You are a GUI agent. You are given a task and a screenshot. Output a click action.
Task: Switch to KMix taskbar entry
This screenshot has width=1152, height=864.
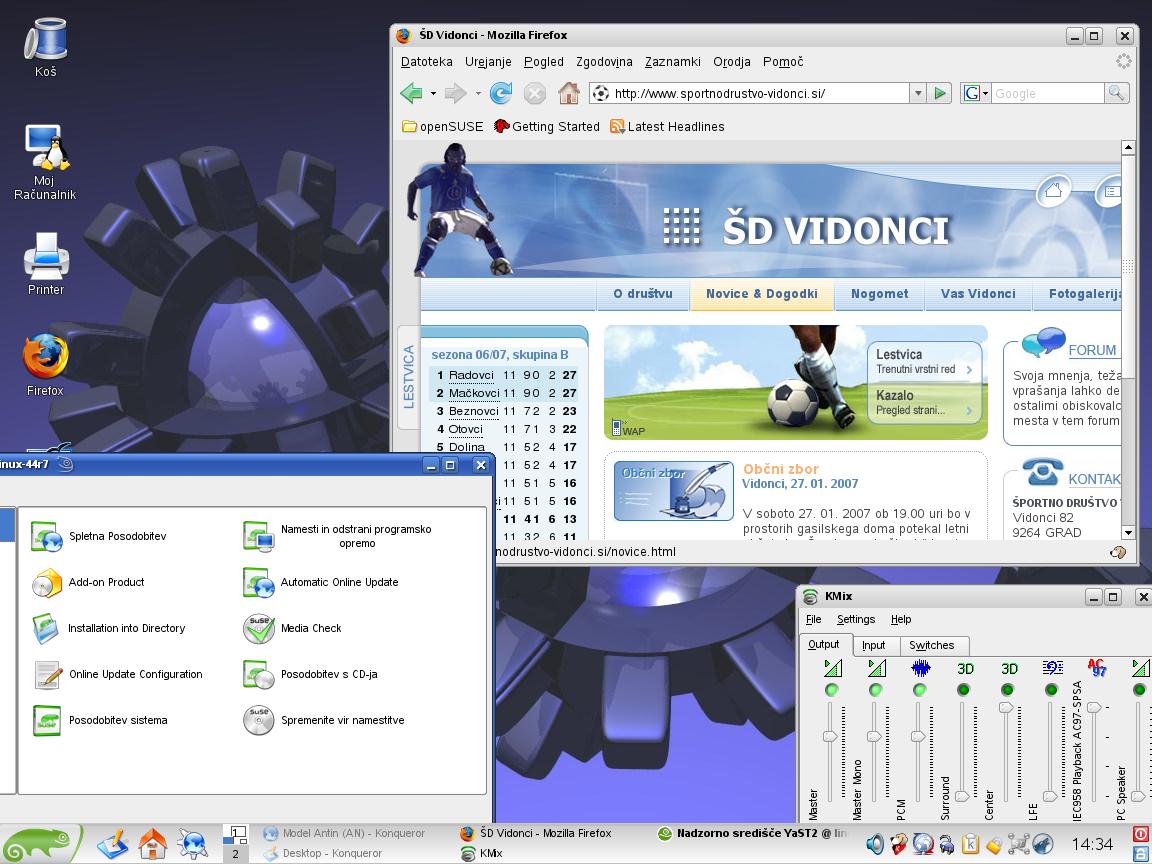pos(482,854)
